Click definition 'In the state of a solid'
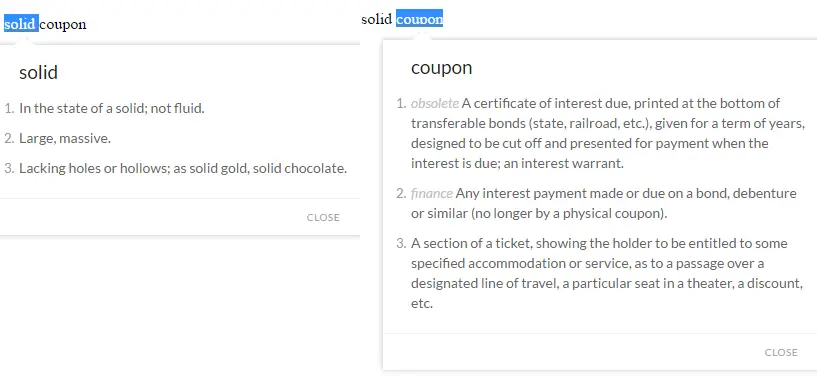817x376 pixels. (x=112, y=108)
